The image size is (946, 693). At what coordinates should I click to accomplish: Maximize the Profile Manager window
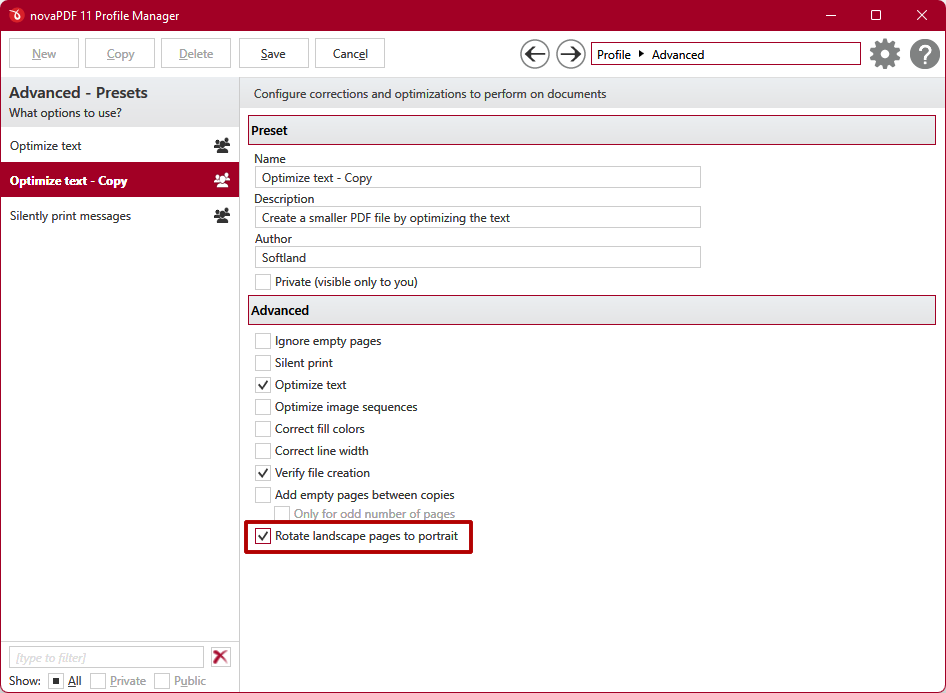(876, 15)
